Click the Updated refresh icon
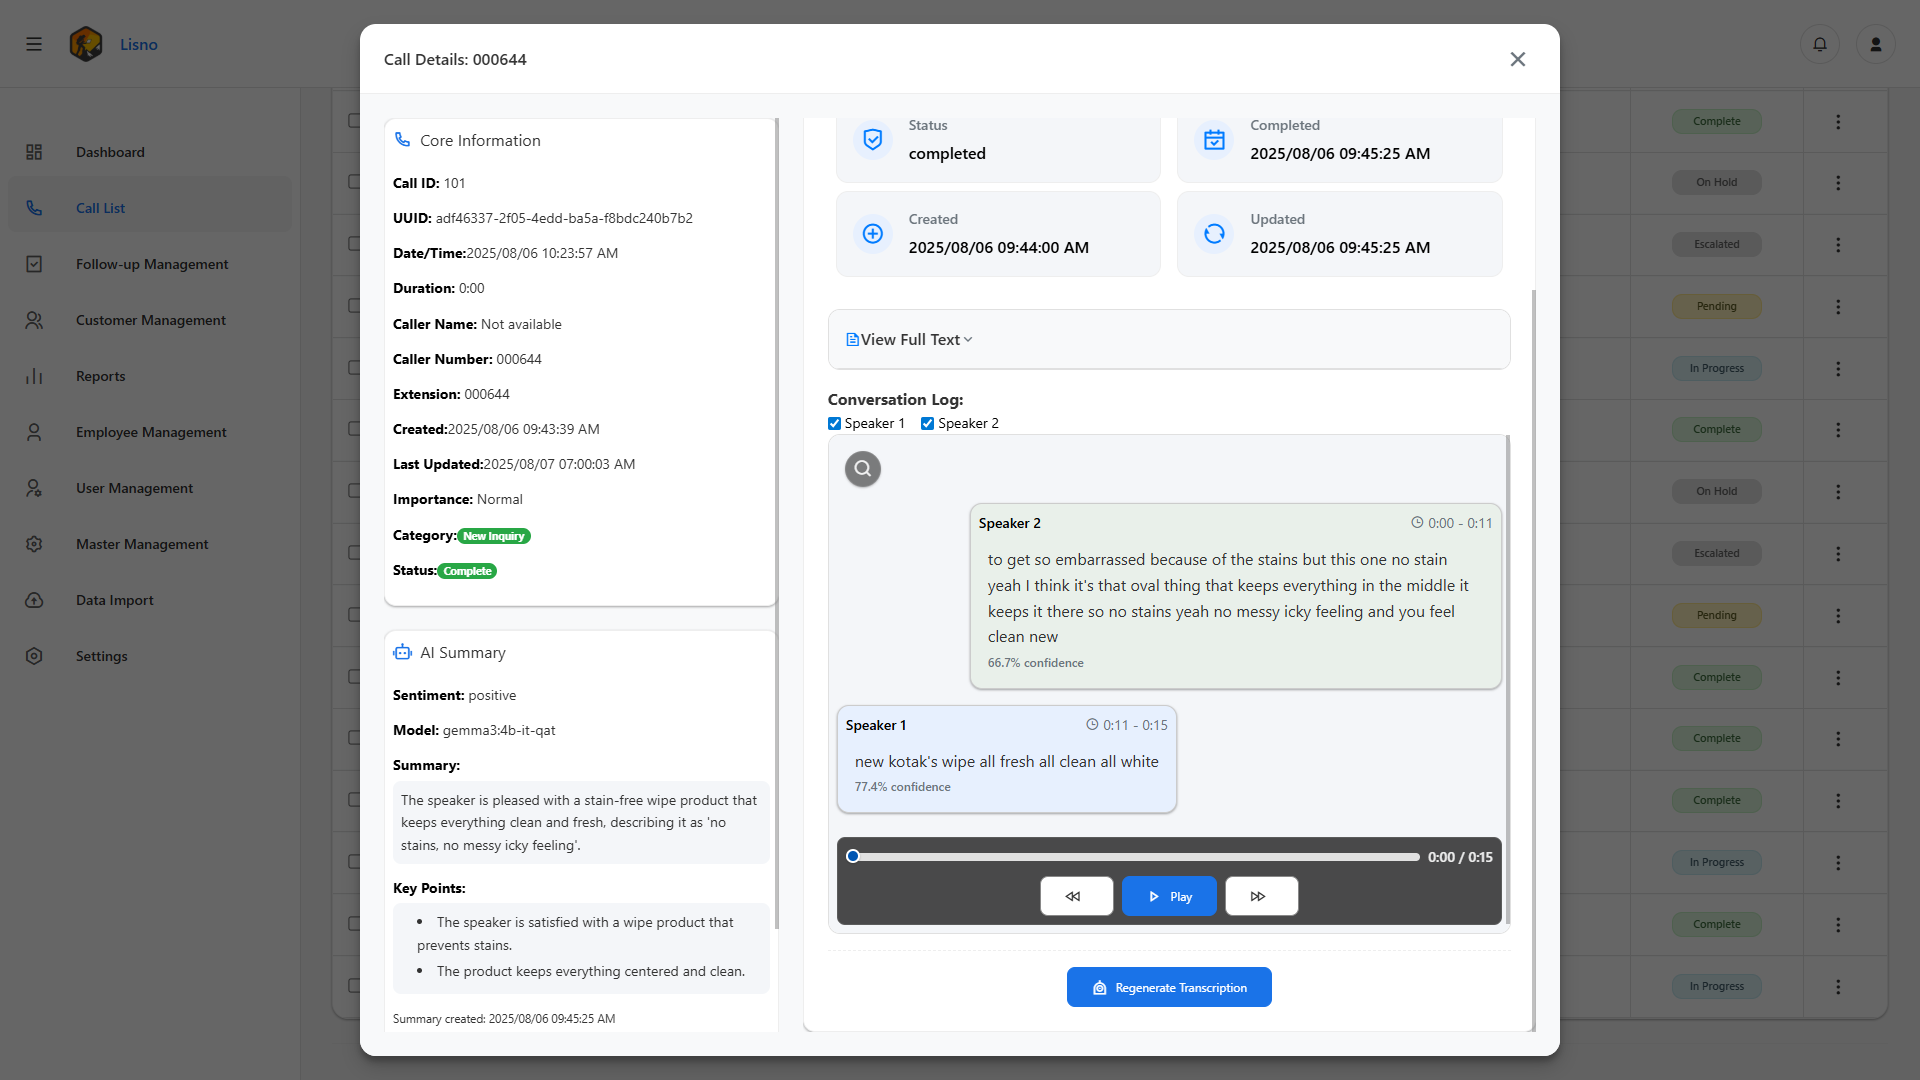Viewport: 1920px width, 1080px height. 1213,233
